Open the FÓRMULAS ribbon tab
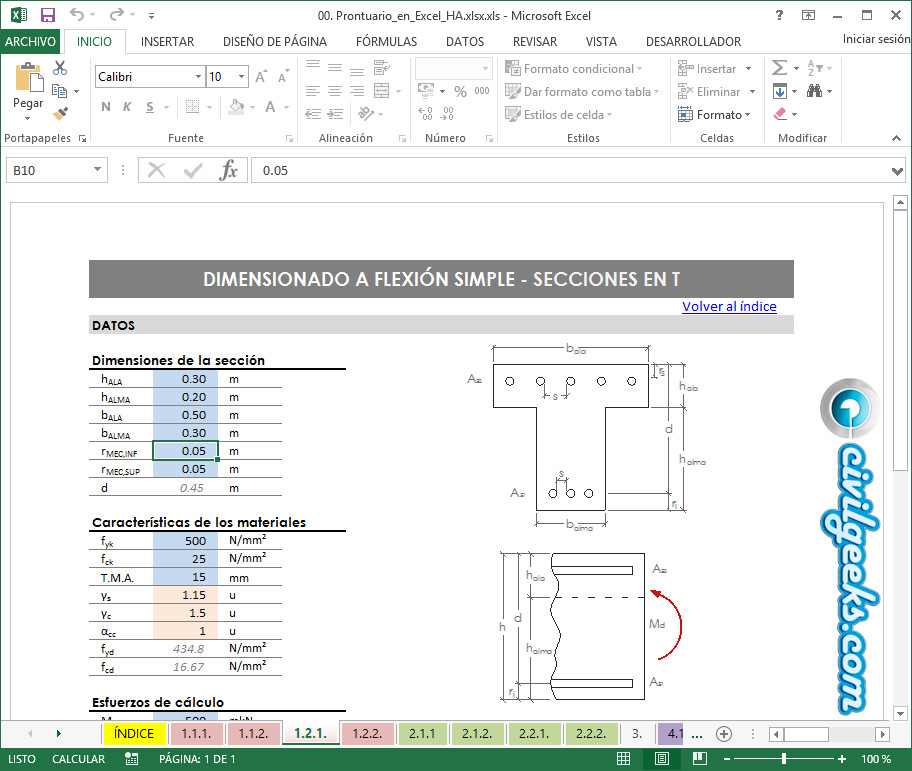Screen dimensions: 912x771 pyautogui.click(x=386, y=42)
